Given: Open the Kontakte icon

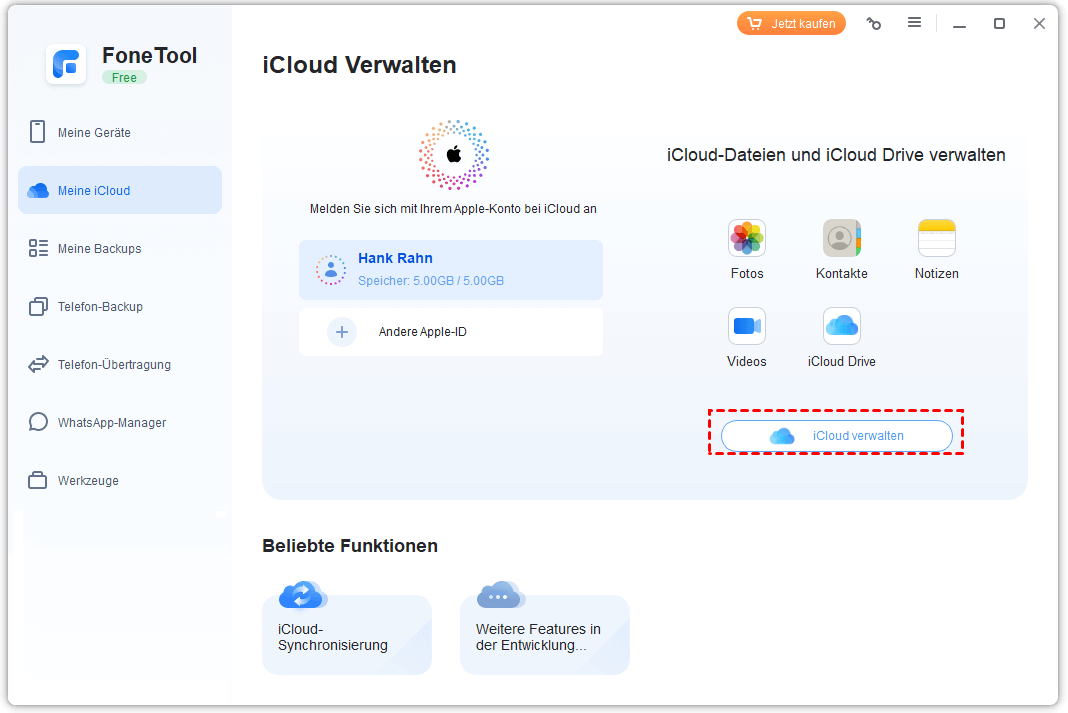Looking at the screenshot, I should click(842, 239).
